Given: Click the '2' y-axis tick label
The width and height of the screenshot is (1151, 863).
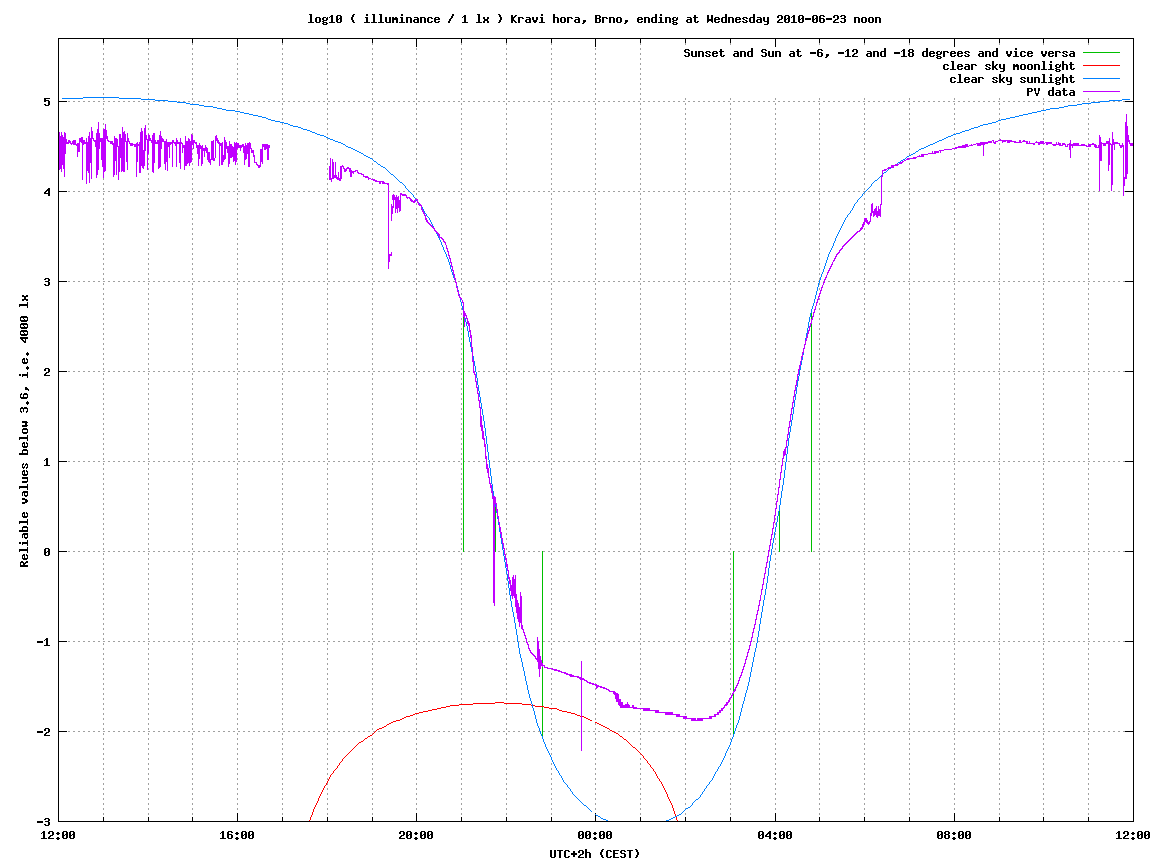Looking at the screenshot, I should coord(47,372).
